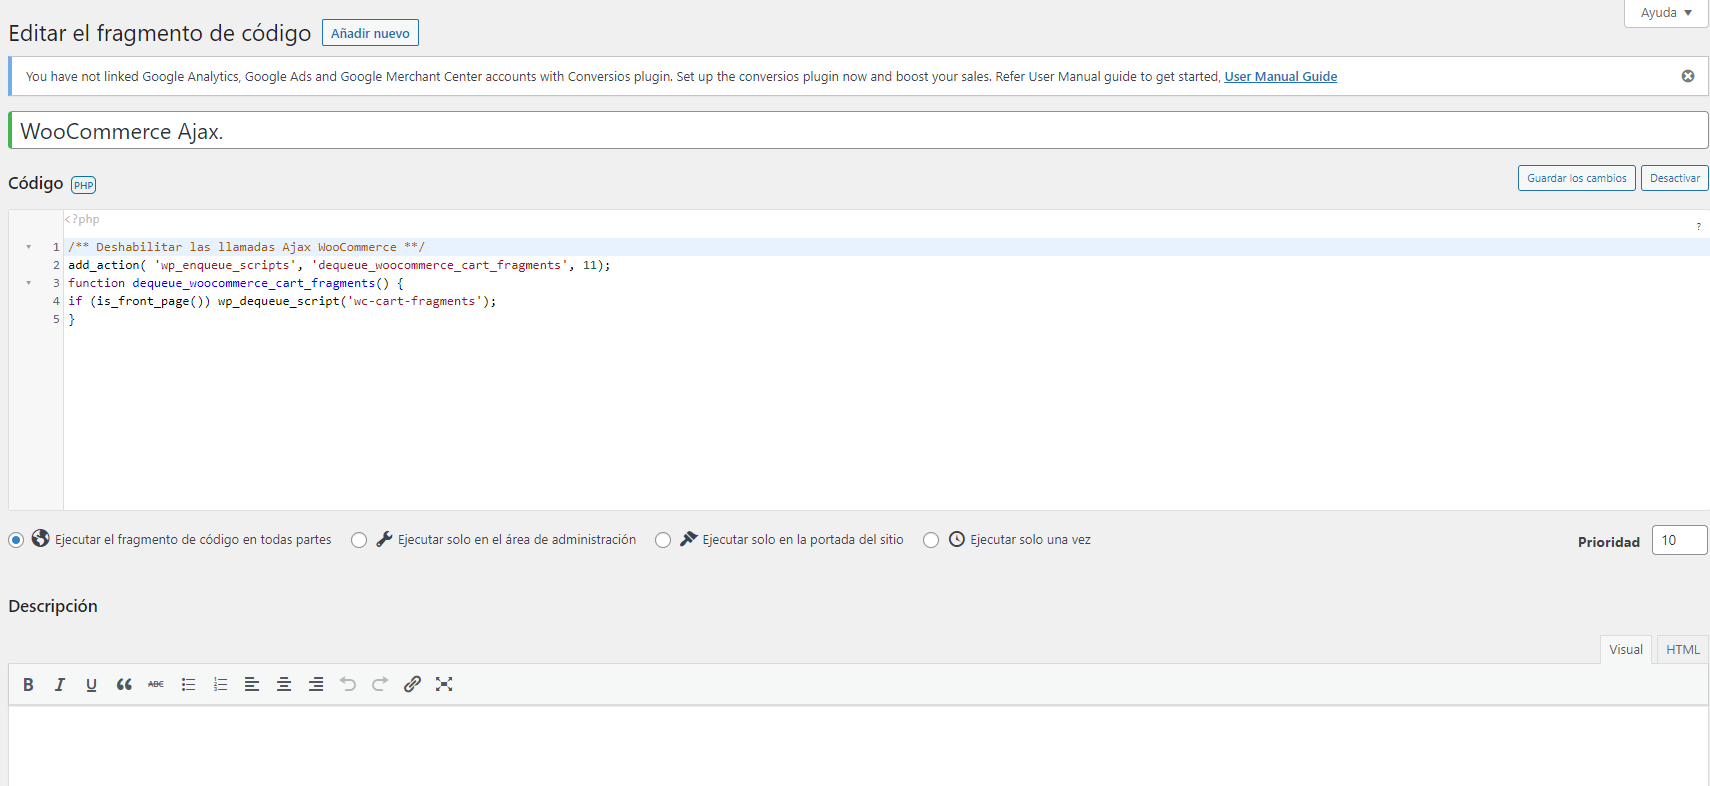Insert a bulleted list
This screenshot has height=786, width=1710.
click(x=188, y=685)
